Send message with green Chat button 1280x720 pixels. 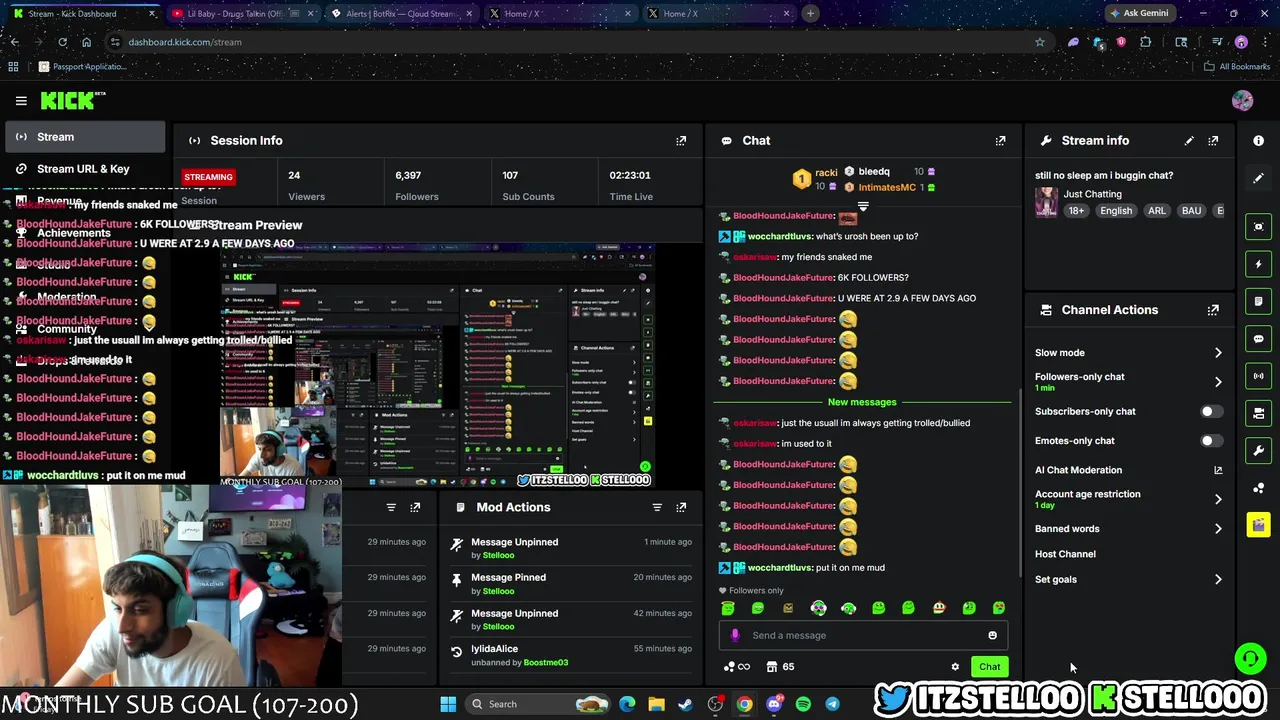pos(989,667)
